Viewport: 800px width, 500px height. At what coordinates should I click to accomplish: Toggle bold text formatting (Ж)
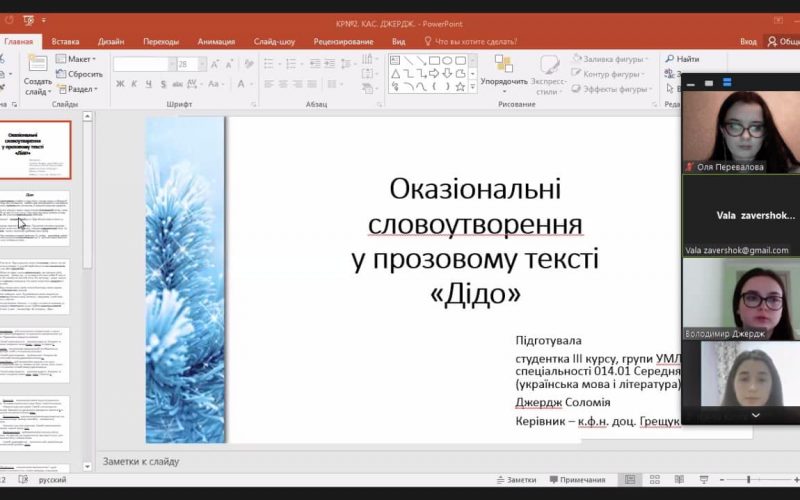click(120, 84)
